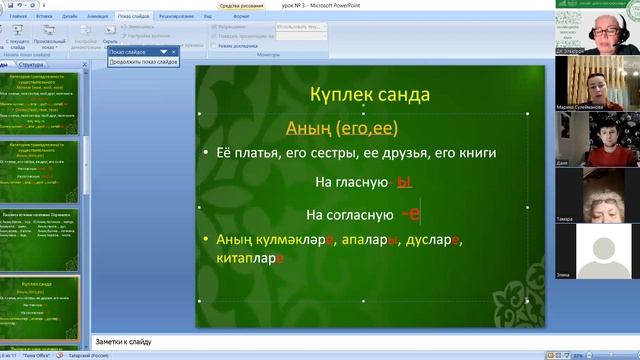Screen dimensions: 640x360
Task: Select the Показ слайдов ribbon tab
Action: click(x=133, y=16)
